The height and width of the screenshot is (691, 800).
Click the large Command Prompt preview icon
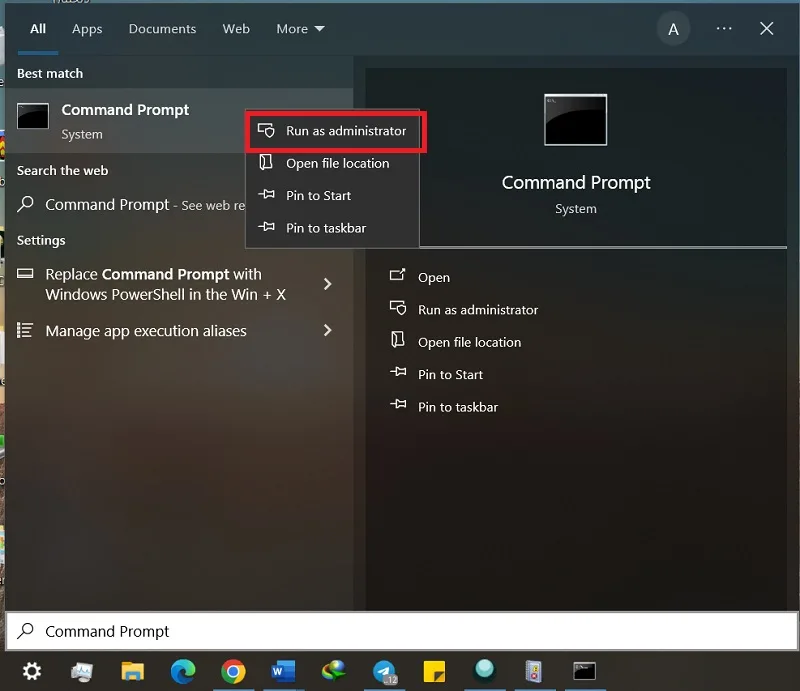pos(576,120)
